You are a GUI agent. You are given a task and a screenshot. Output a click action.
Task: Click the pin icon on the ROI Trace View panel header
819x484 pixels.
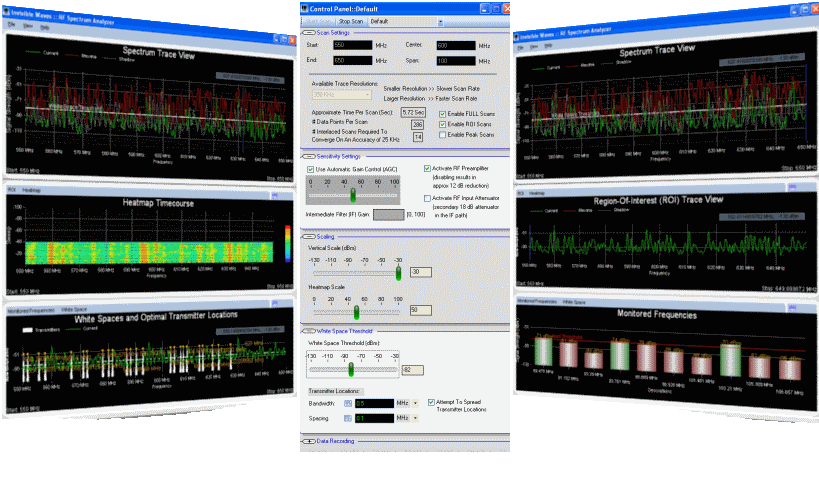click(792, 187)
